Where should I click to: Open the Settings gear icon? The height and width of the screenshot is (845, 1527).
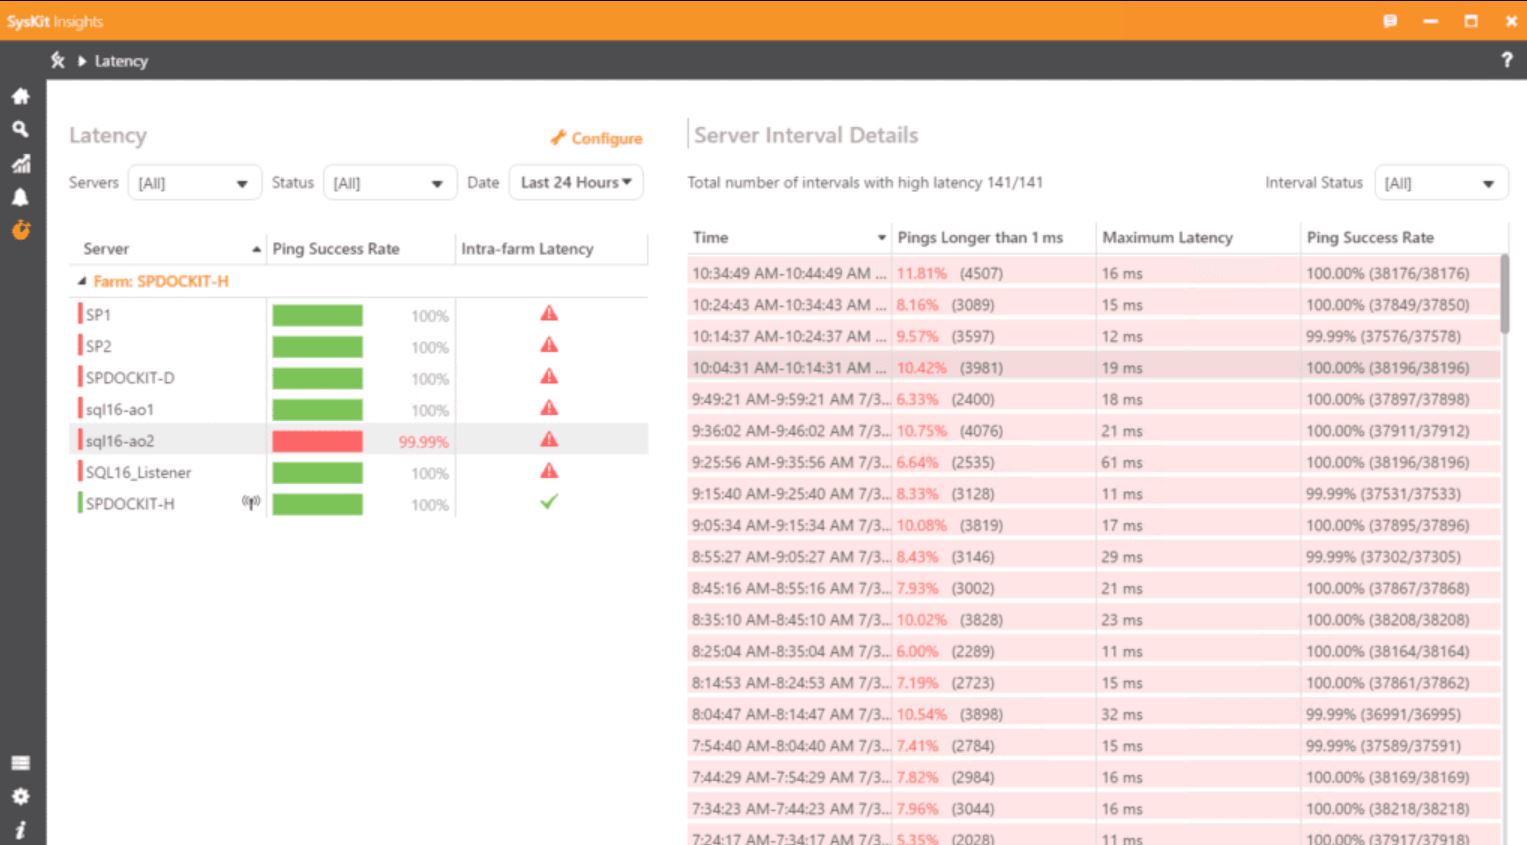(x=20, y=797)
